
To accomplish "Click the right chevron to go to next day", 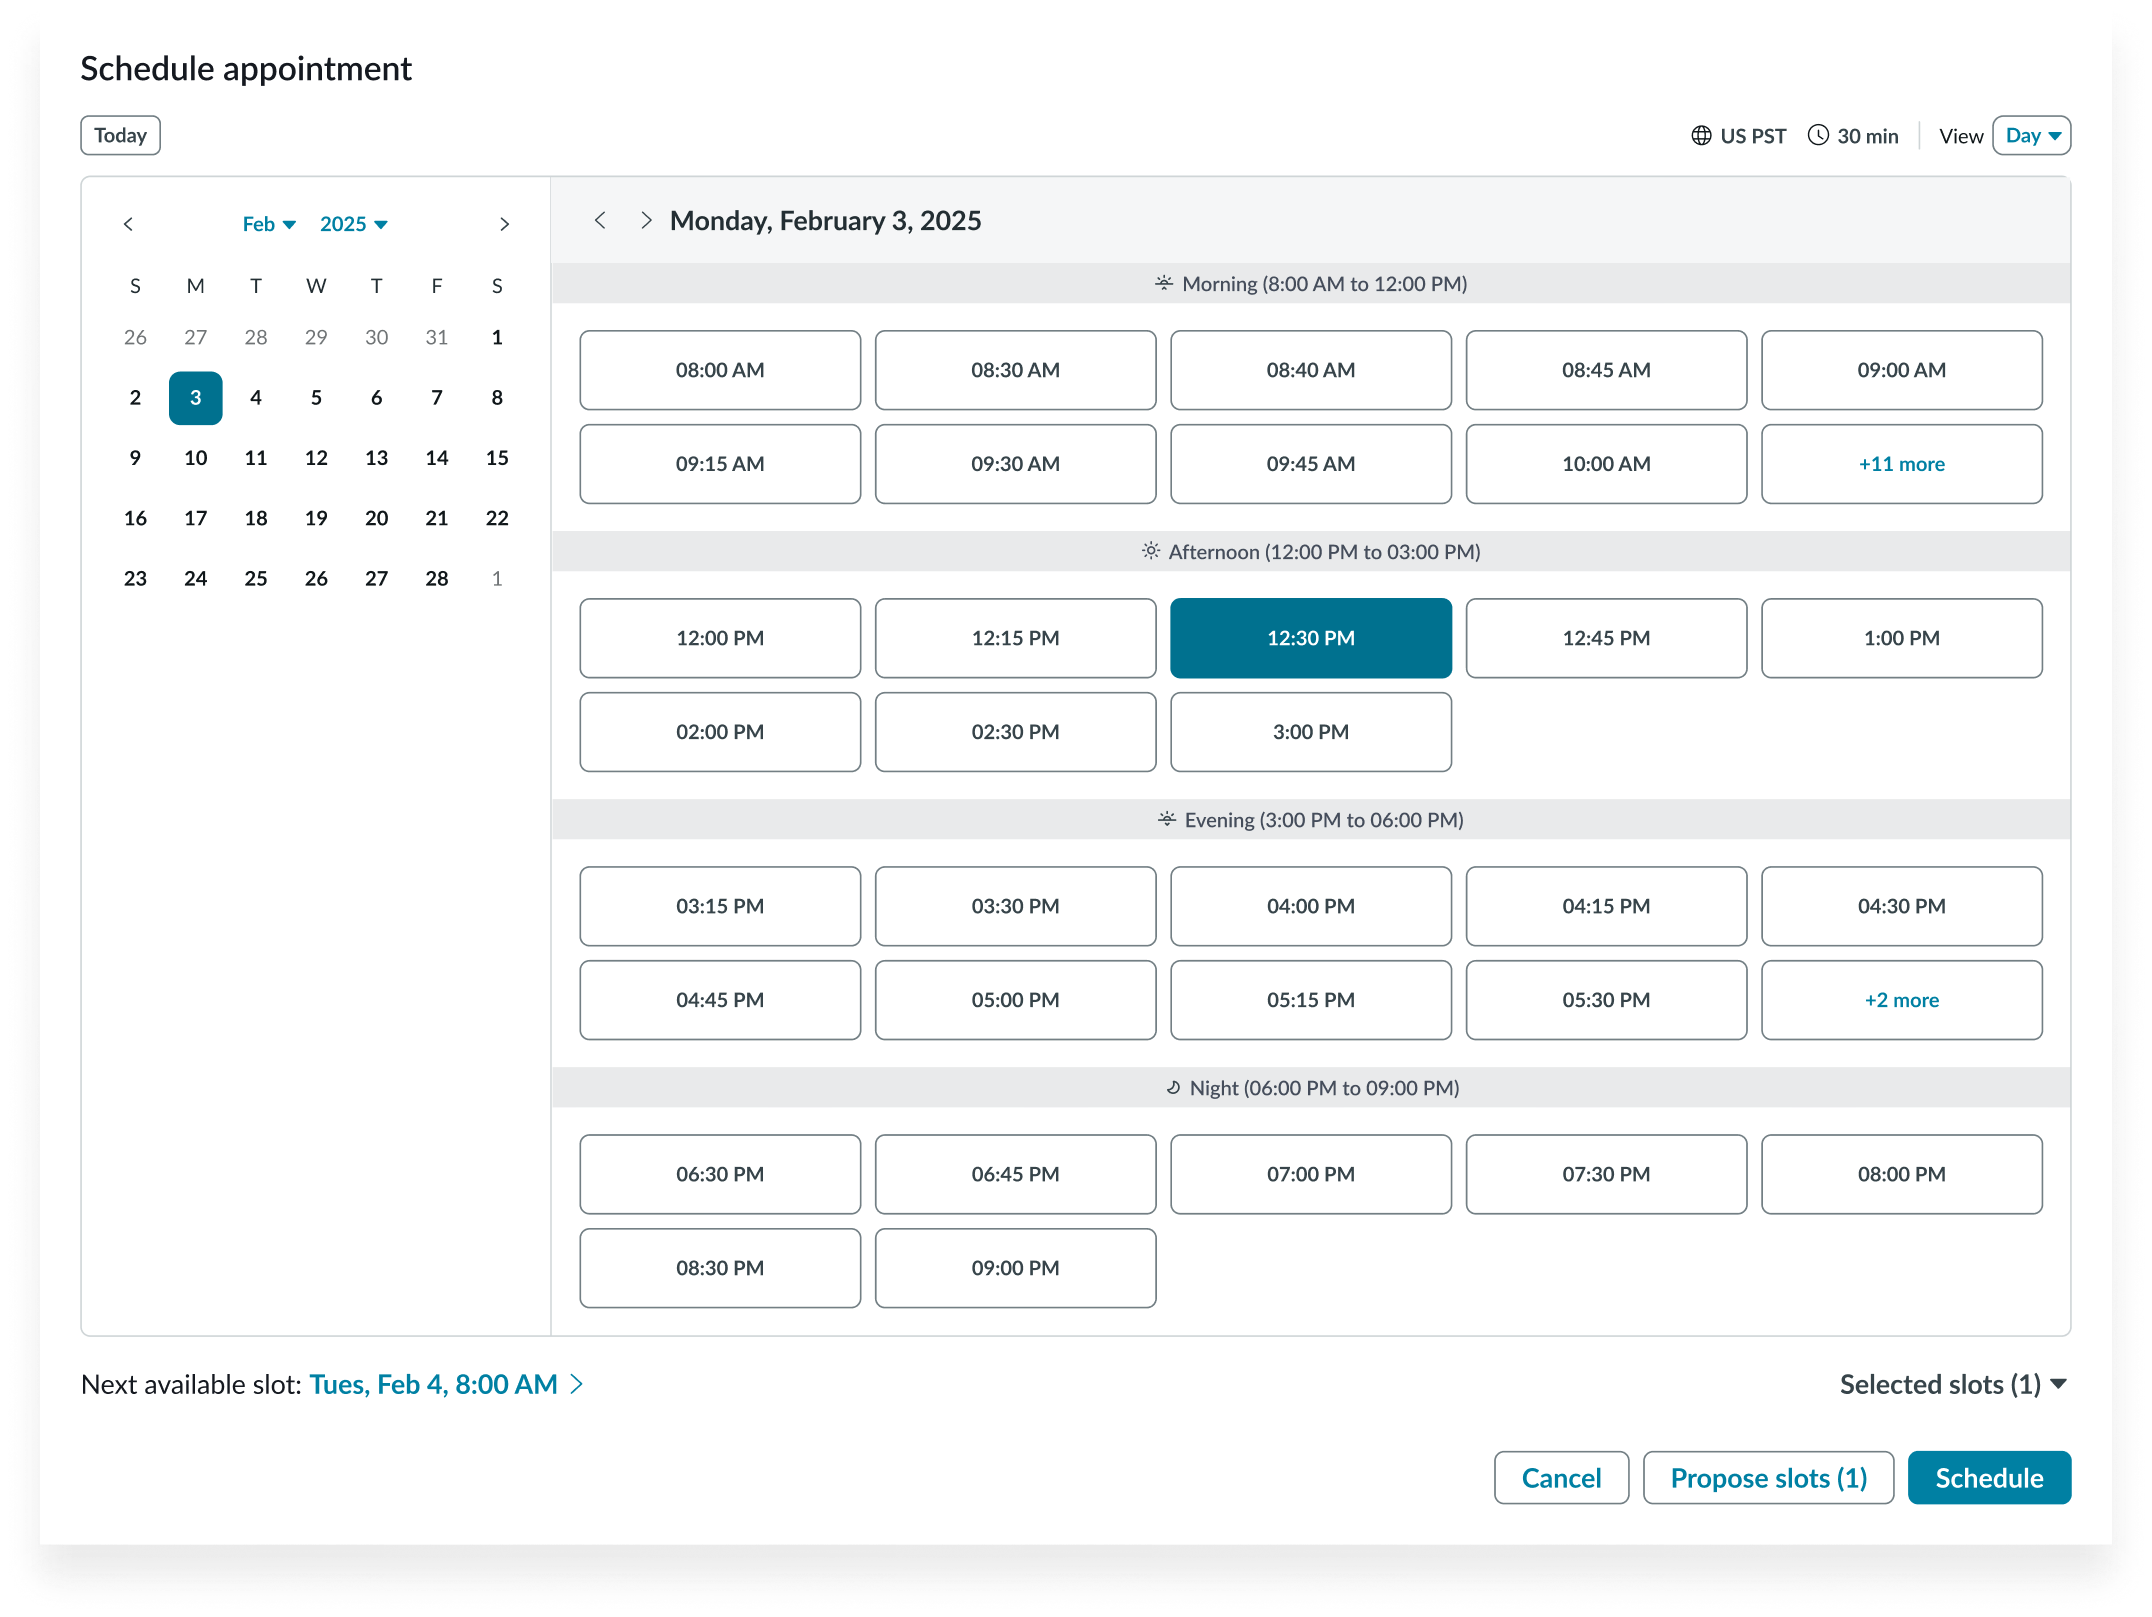I will pyautogui.click(x=645, y=219).
